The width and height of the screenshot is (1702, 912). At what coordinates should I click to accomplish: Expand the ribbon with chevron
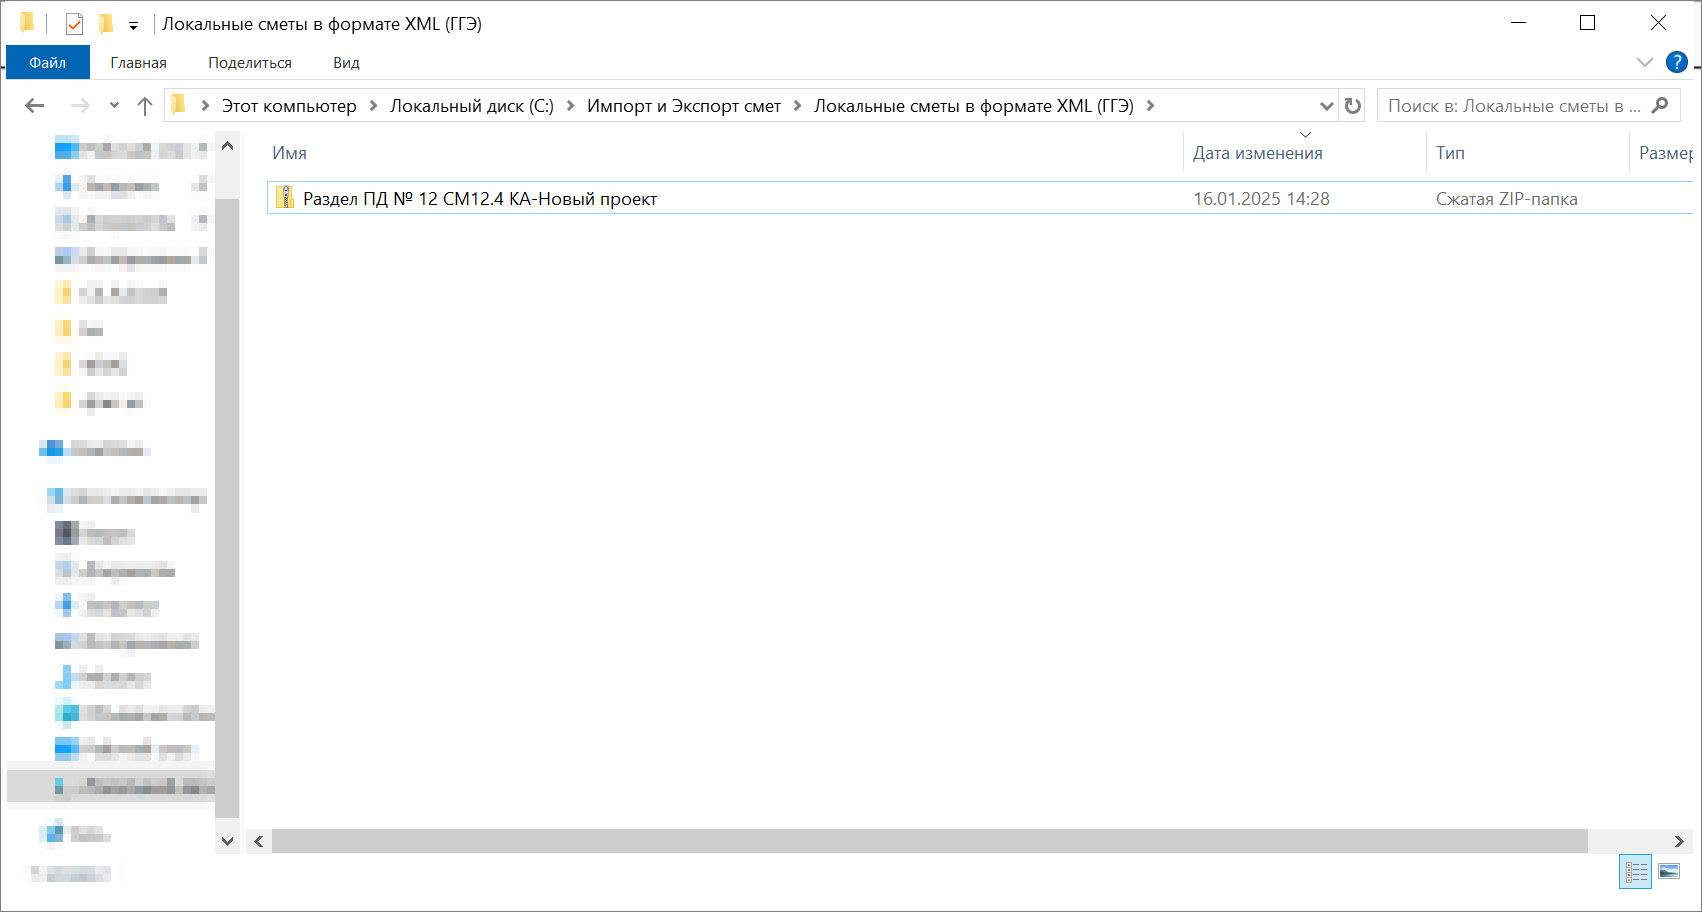1644,62
